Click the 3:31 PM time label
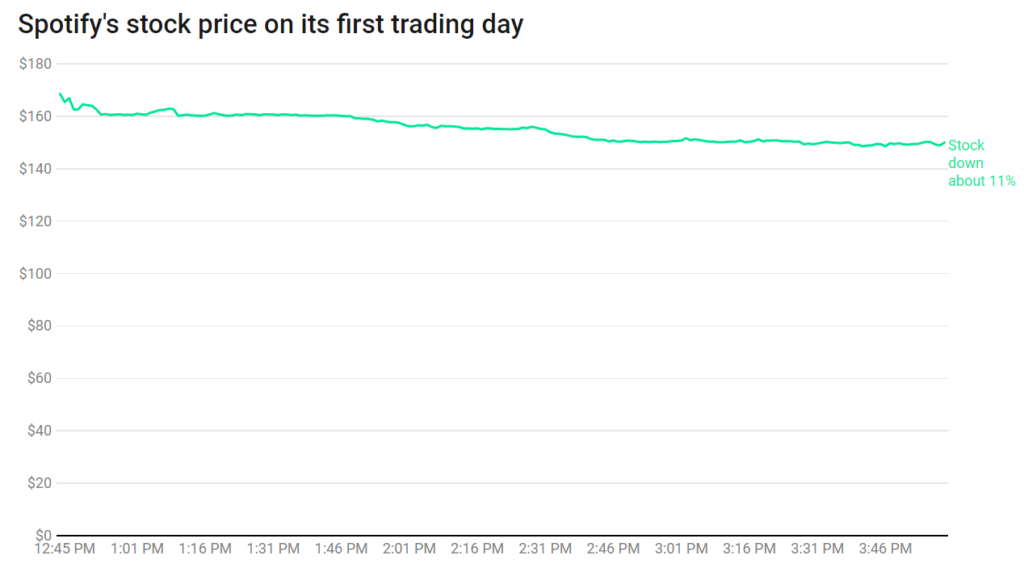This screenshot has height=568, width=1024. pos(817,549)
